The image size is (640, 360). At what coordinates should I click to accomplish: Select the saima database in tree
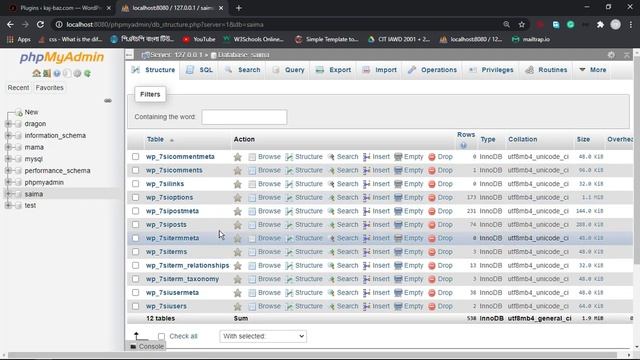(33, 194)
